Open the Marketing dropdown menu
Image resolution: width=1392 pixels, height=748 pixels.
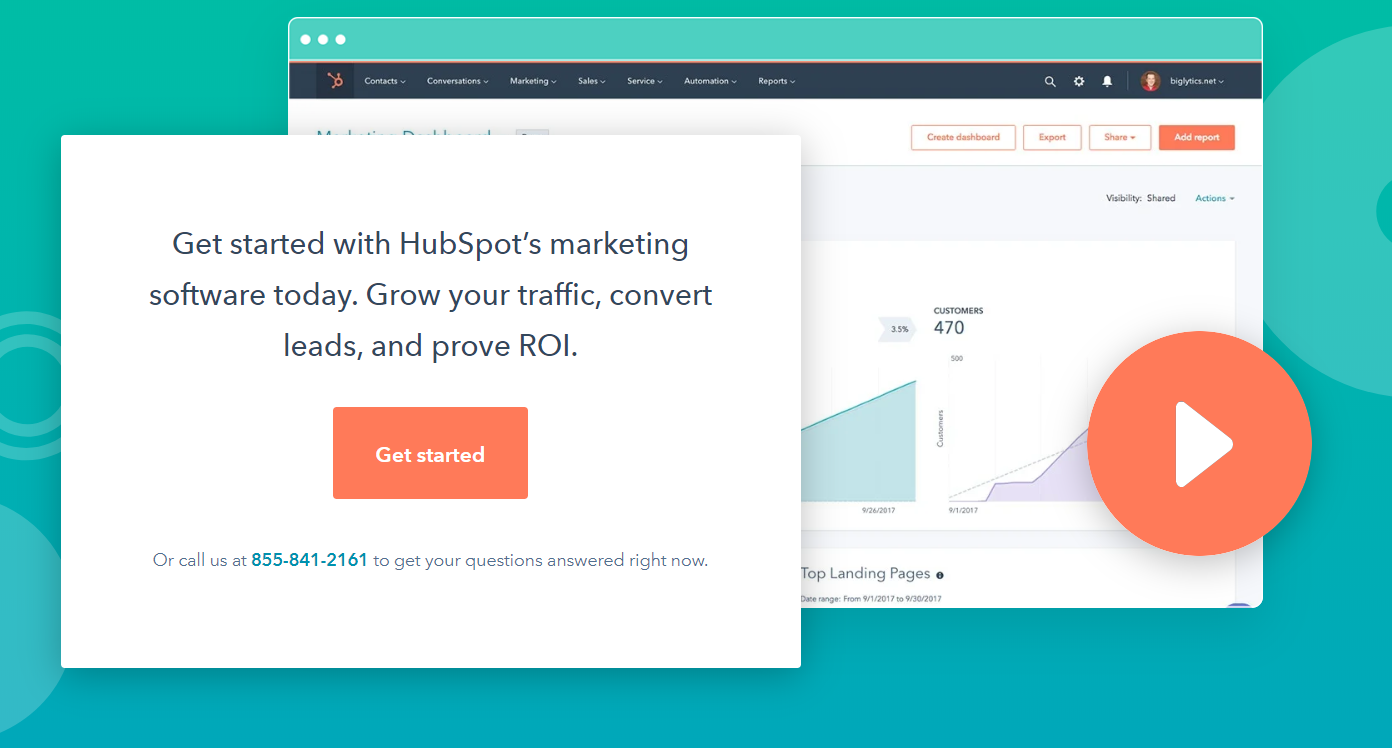533,81
